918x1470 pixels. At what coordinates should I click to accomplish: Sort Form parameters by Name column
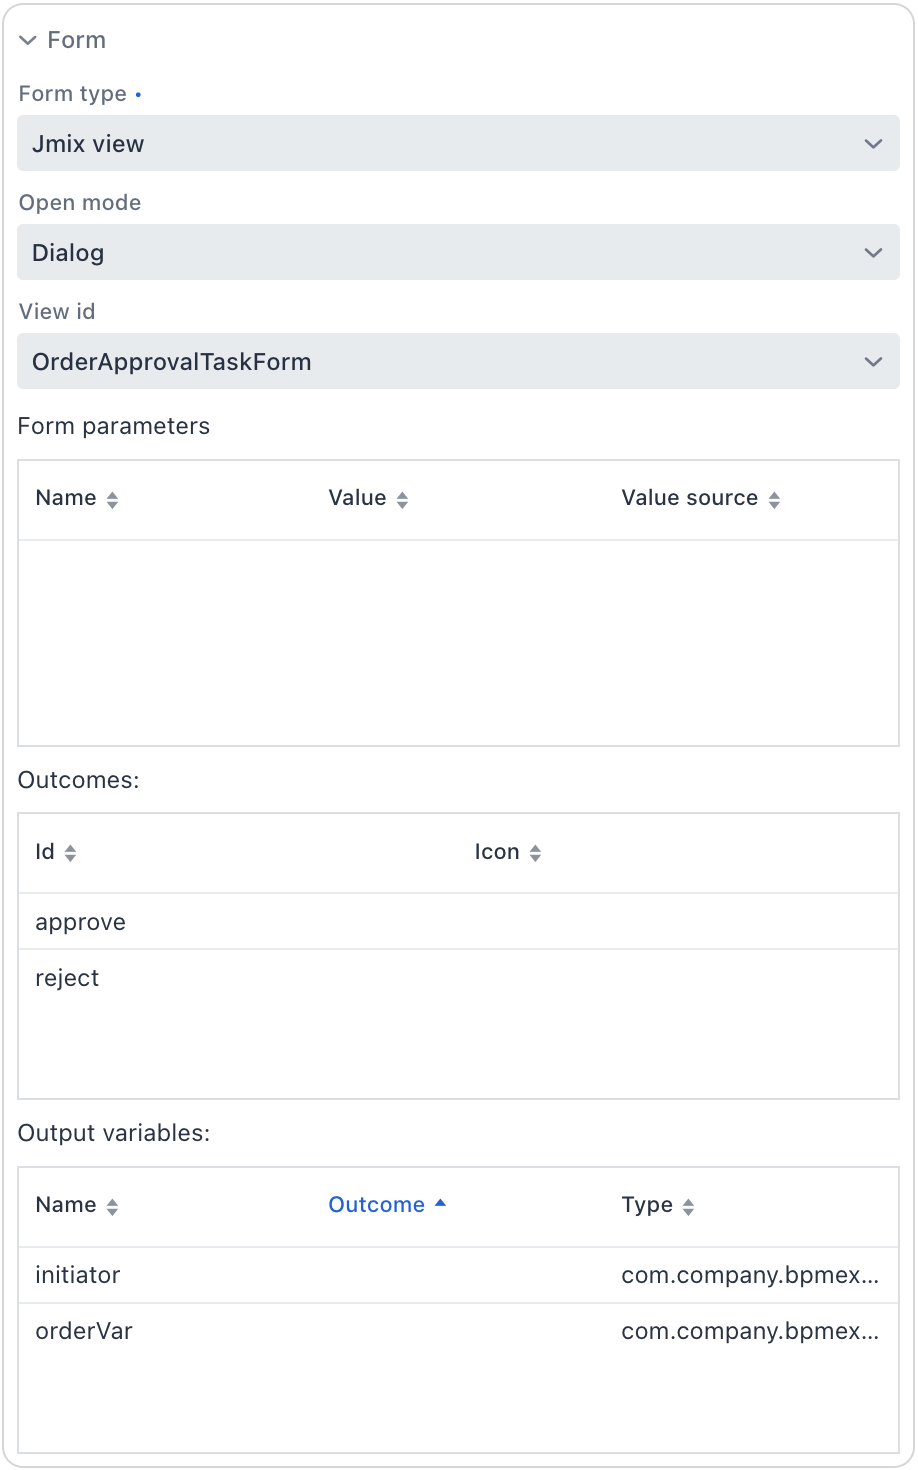coord(112,500)
